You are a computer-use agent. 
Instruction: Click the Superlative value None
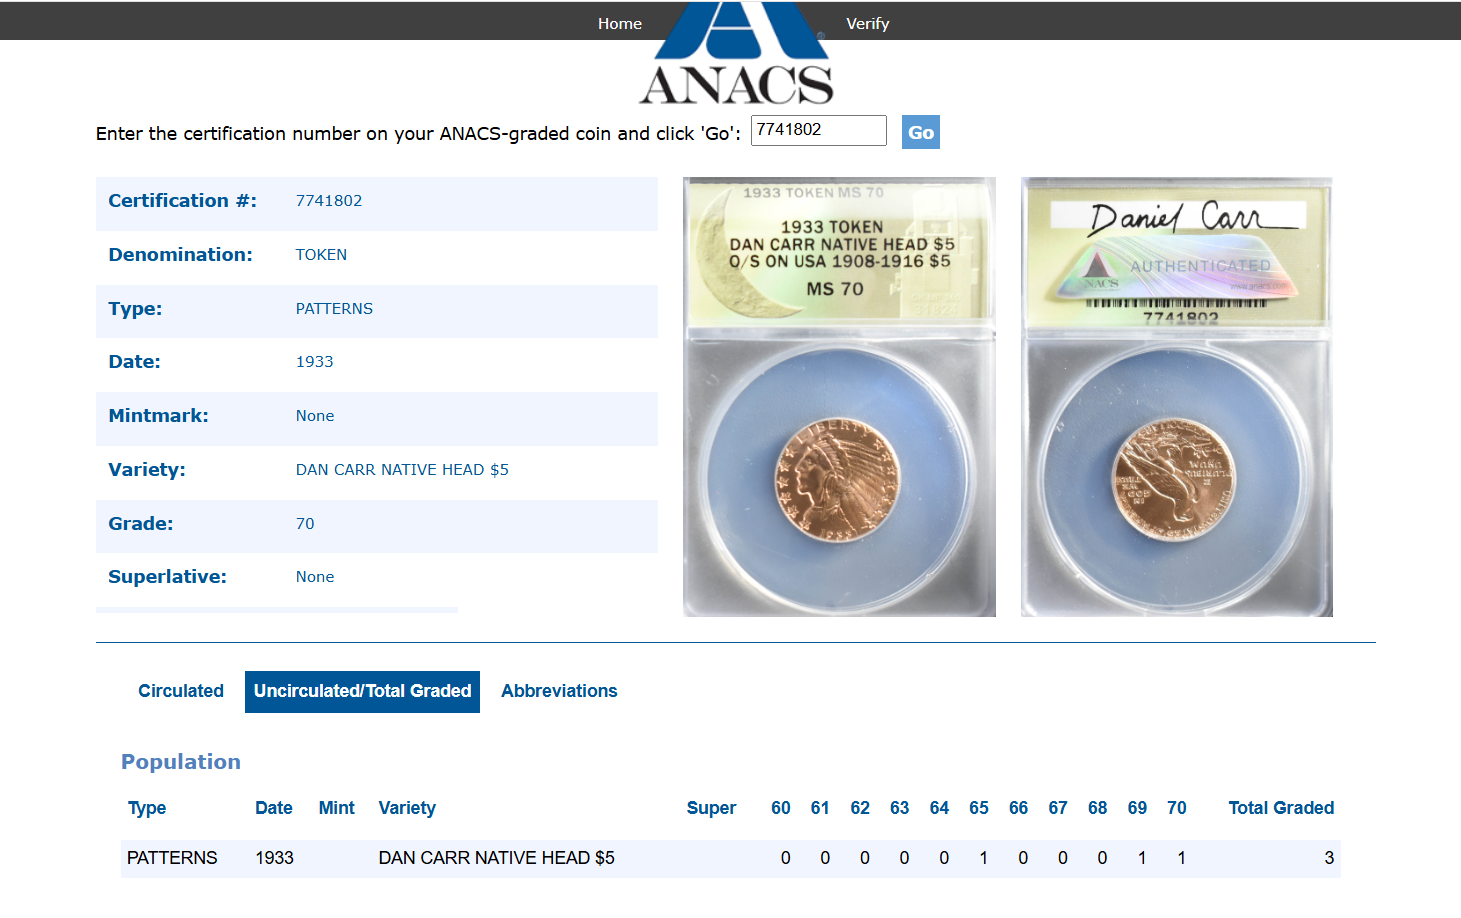point(315,577)
